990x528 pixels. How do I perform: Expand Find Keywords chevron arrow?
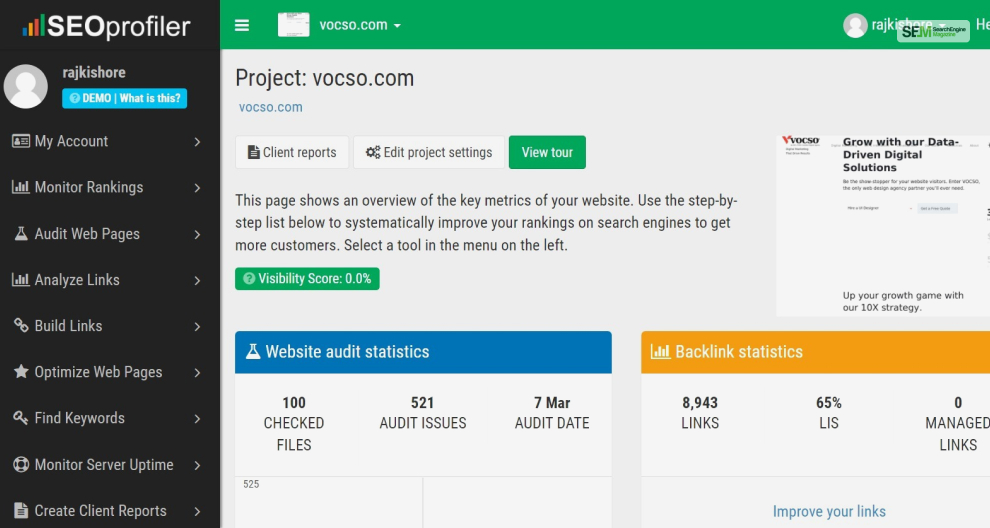point(197,419)
